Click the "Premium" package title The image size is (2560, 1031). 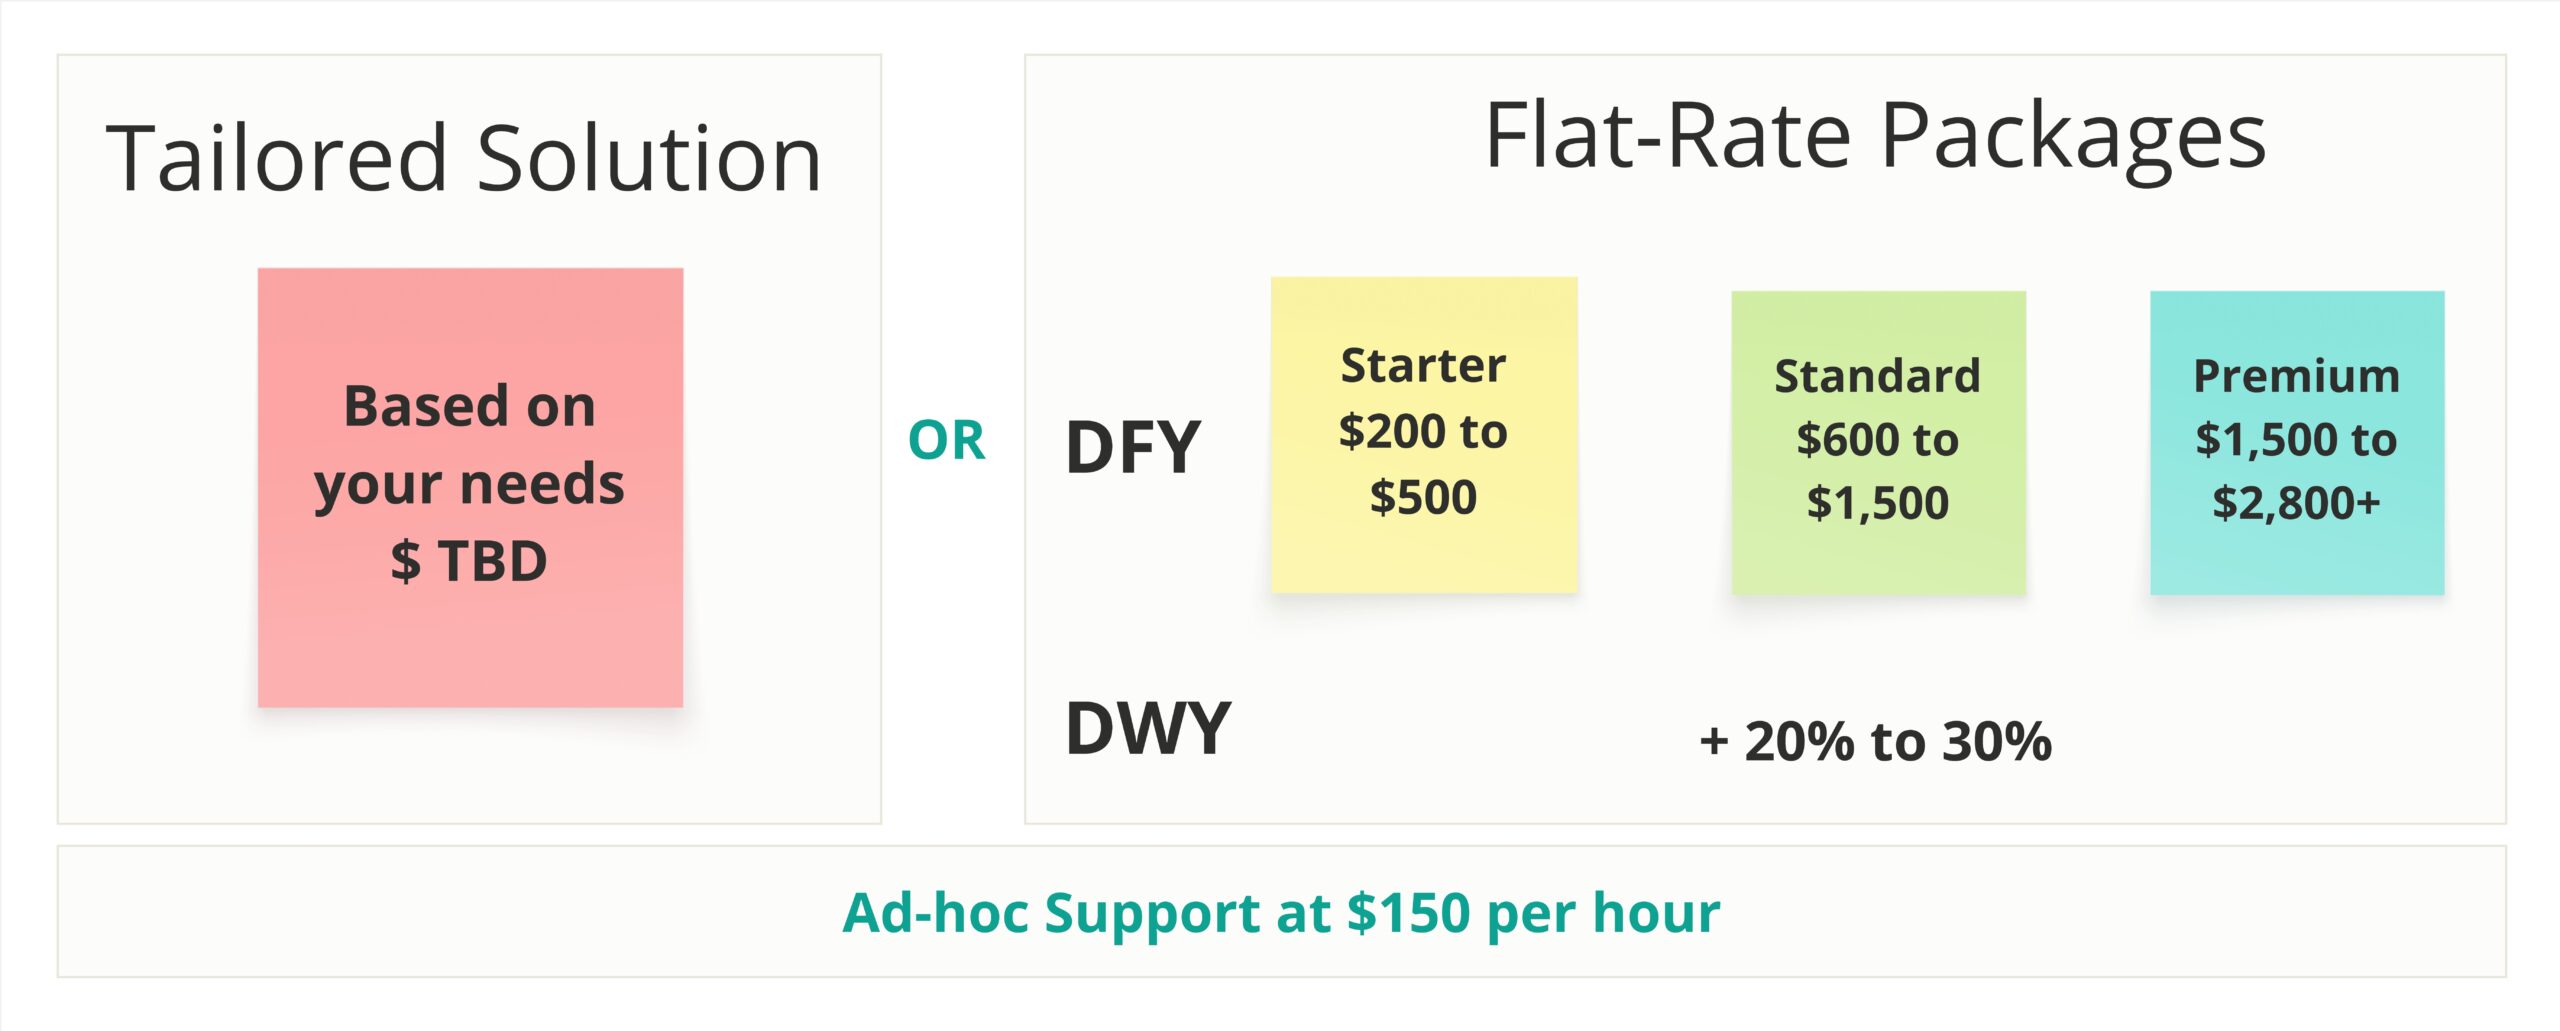(2296, 376)
